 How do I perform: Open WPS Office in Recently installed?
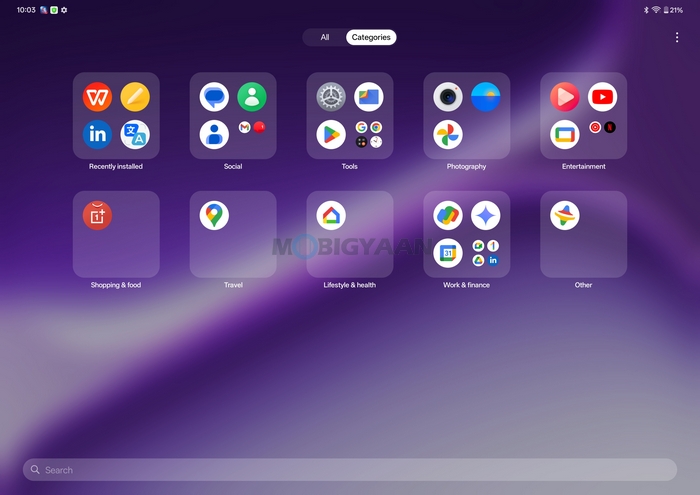point(97,97)
